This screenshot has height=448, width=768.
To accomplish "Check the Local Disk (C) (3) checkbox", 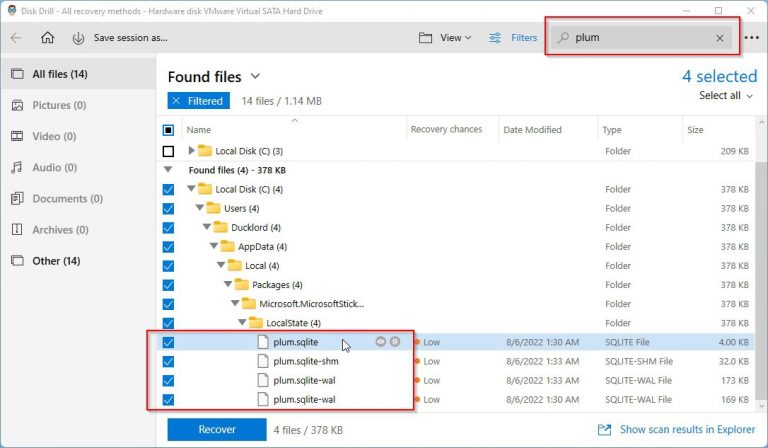I will (x=168, y=151).
